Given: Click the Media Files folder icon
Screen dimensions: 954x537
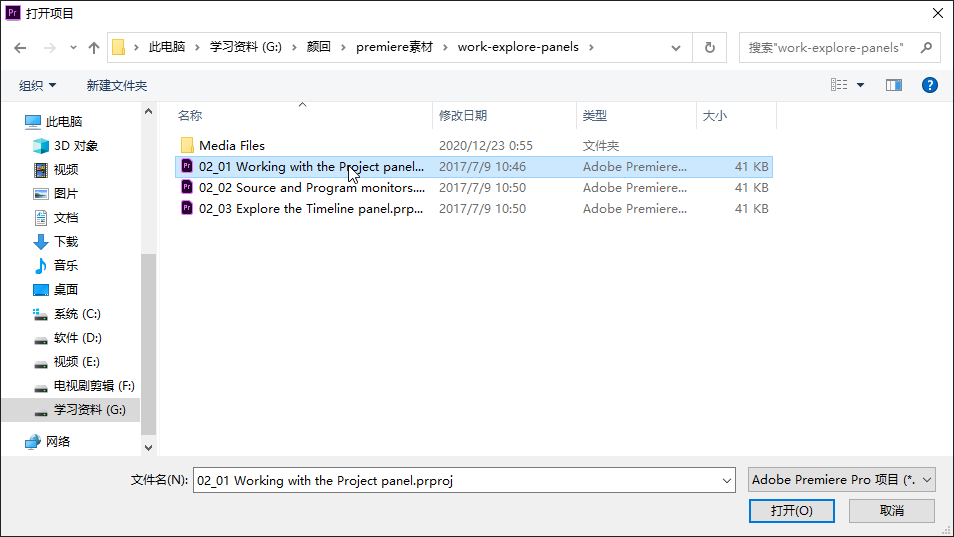Looking at the screenshot, I should click(187, 145).
